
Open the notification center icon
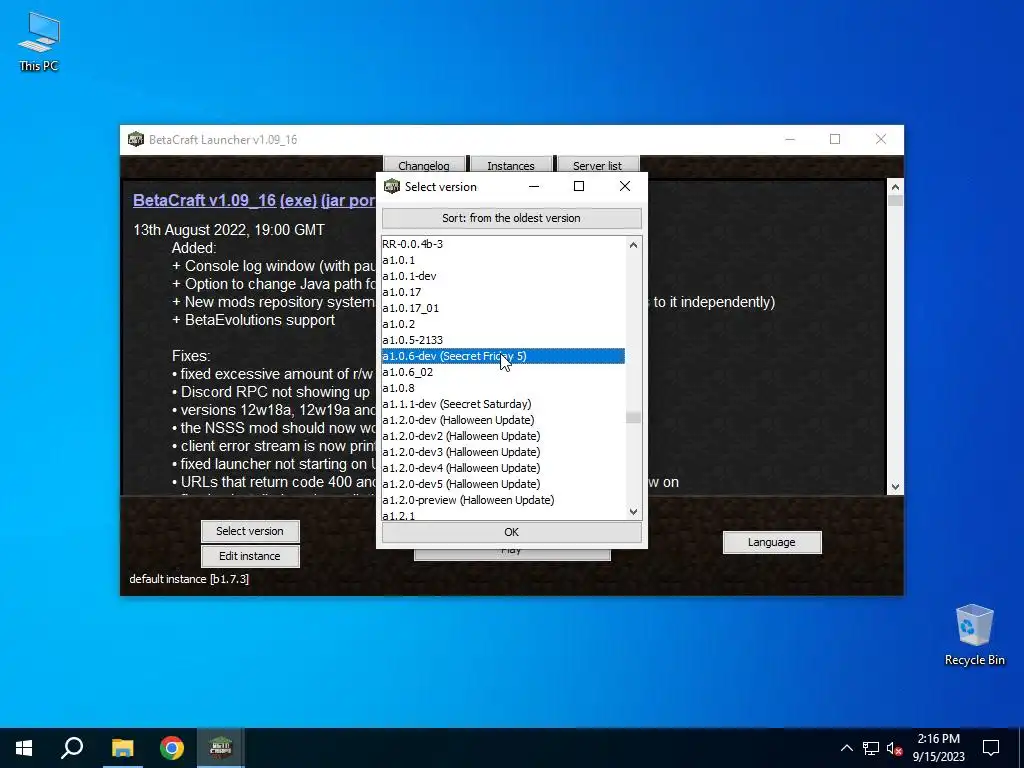click(x=991, y=748)
